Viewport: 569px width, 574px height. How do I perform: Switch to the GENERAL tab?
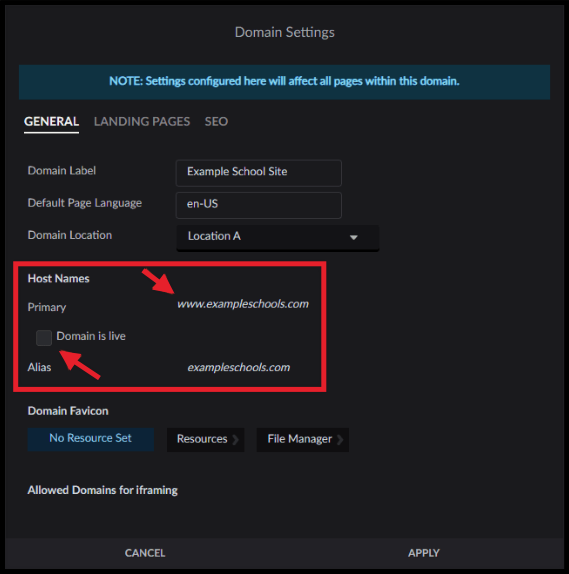(x=51, y=122)
